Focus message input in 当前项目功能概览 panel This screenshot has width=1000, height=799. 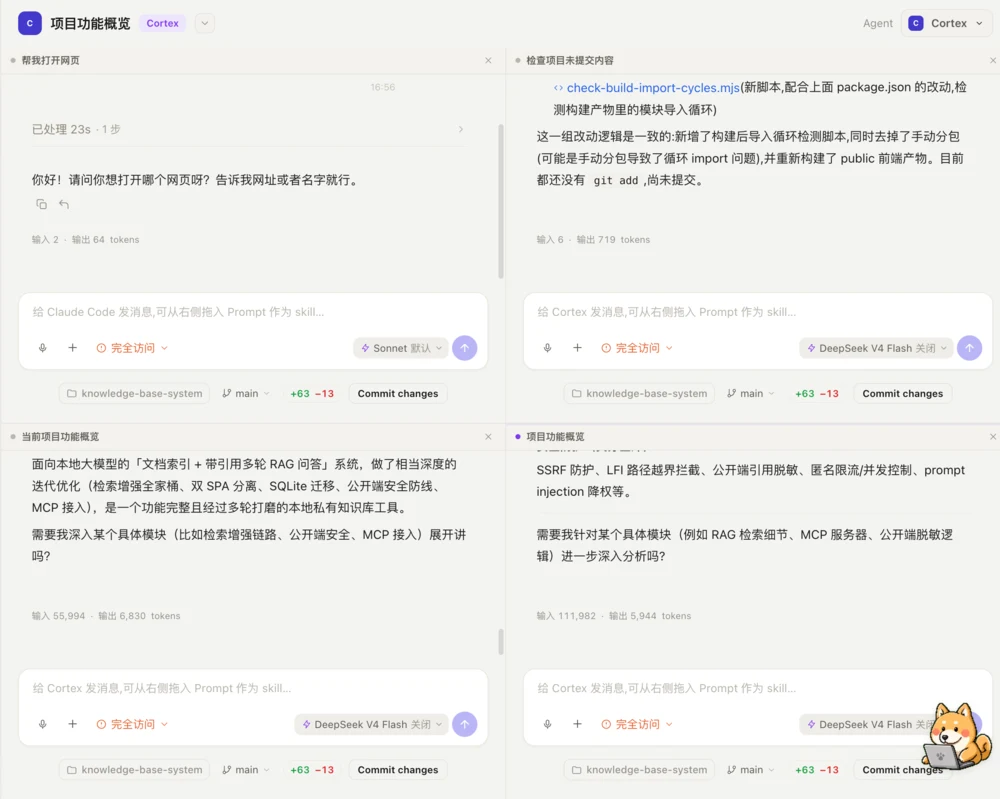click(253, 688)
